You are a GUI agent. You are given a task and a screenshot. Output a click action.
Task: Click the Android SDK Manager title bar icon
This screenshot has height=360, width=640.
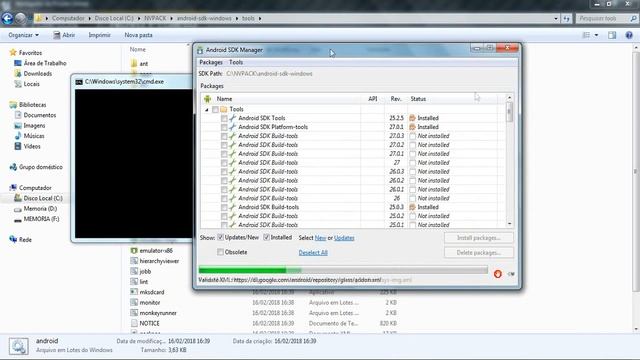(x=200, y=50)
